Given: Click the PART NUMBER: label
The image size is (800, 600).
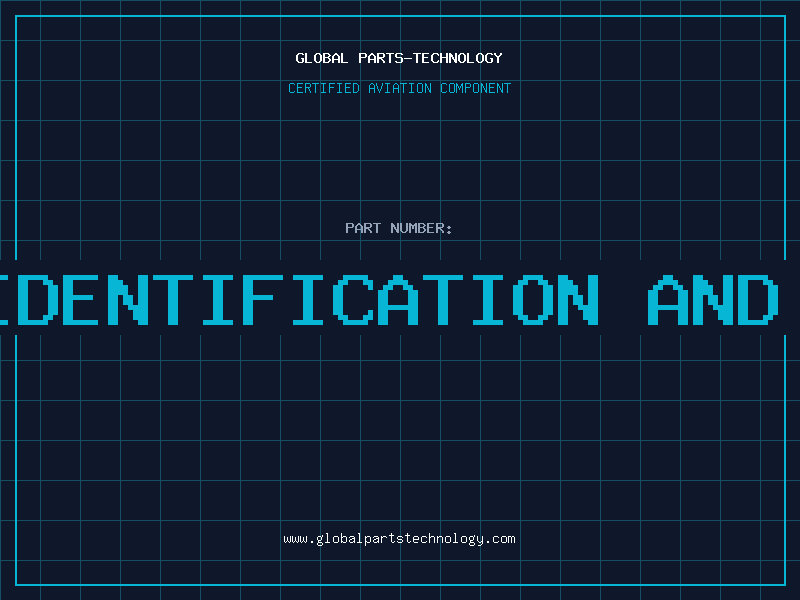Looking at the screenshot, I should click(x=399, y=228).
